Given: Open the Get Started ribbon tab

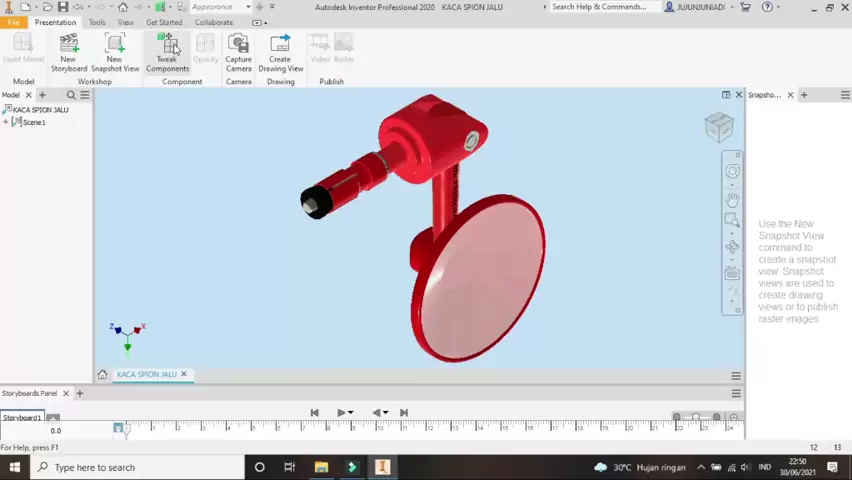Looking at the screenshot, I should click(164, 22).
